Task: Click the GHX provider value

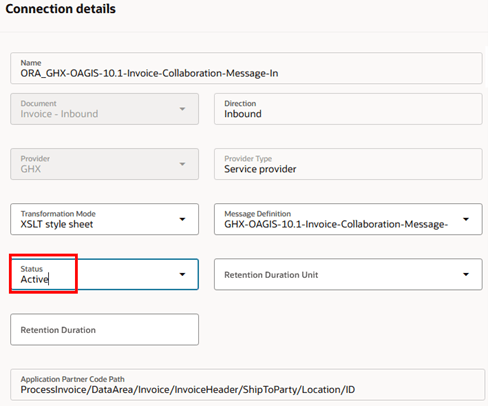Action: coord(31,169)
